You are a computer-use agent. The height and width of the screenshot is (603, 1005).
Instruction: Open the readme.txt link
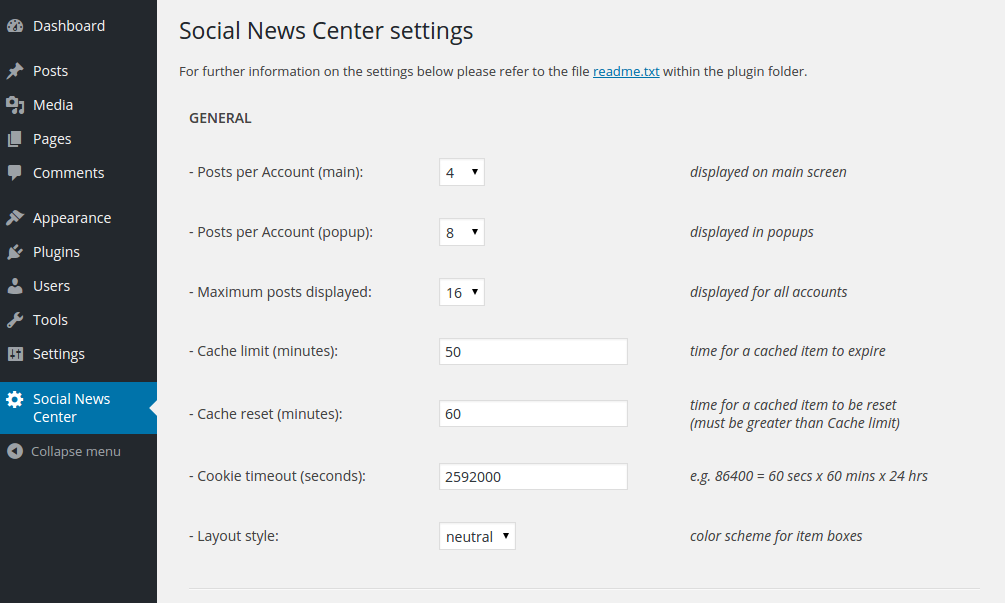tap(626, 71)
